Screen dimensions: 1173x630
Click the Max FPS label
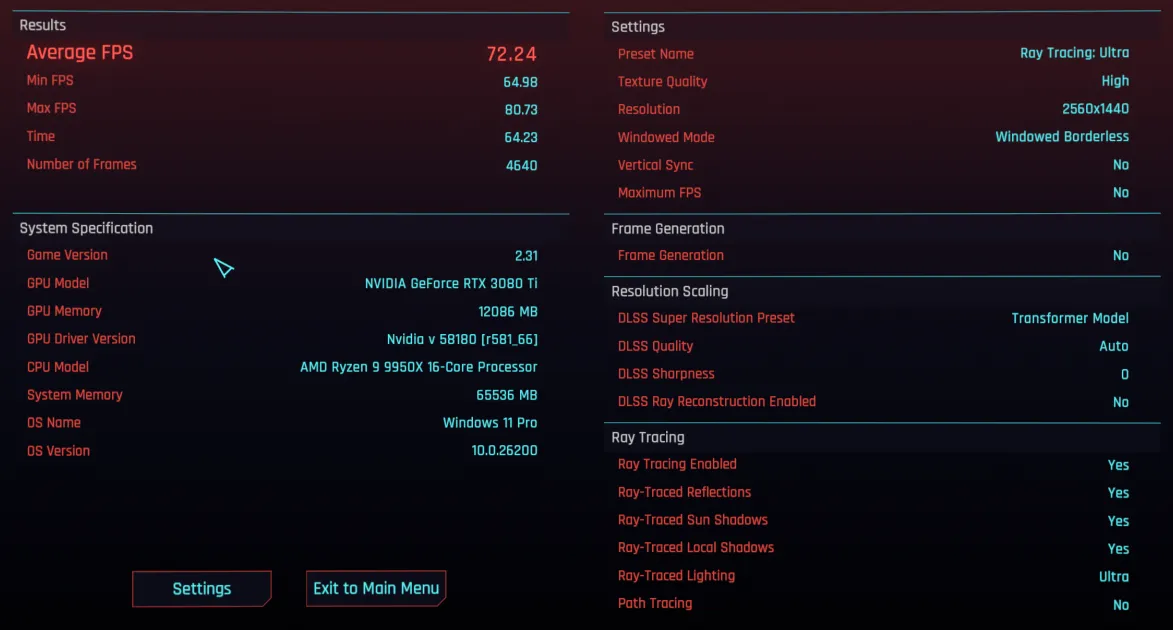(x=51, y=108)
